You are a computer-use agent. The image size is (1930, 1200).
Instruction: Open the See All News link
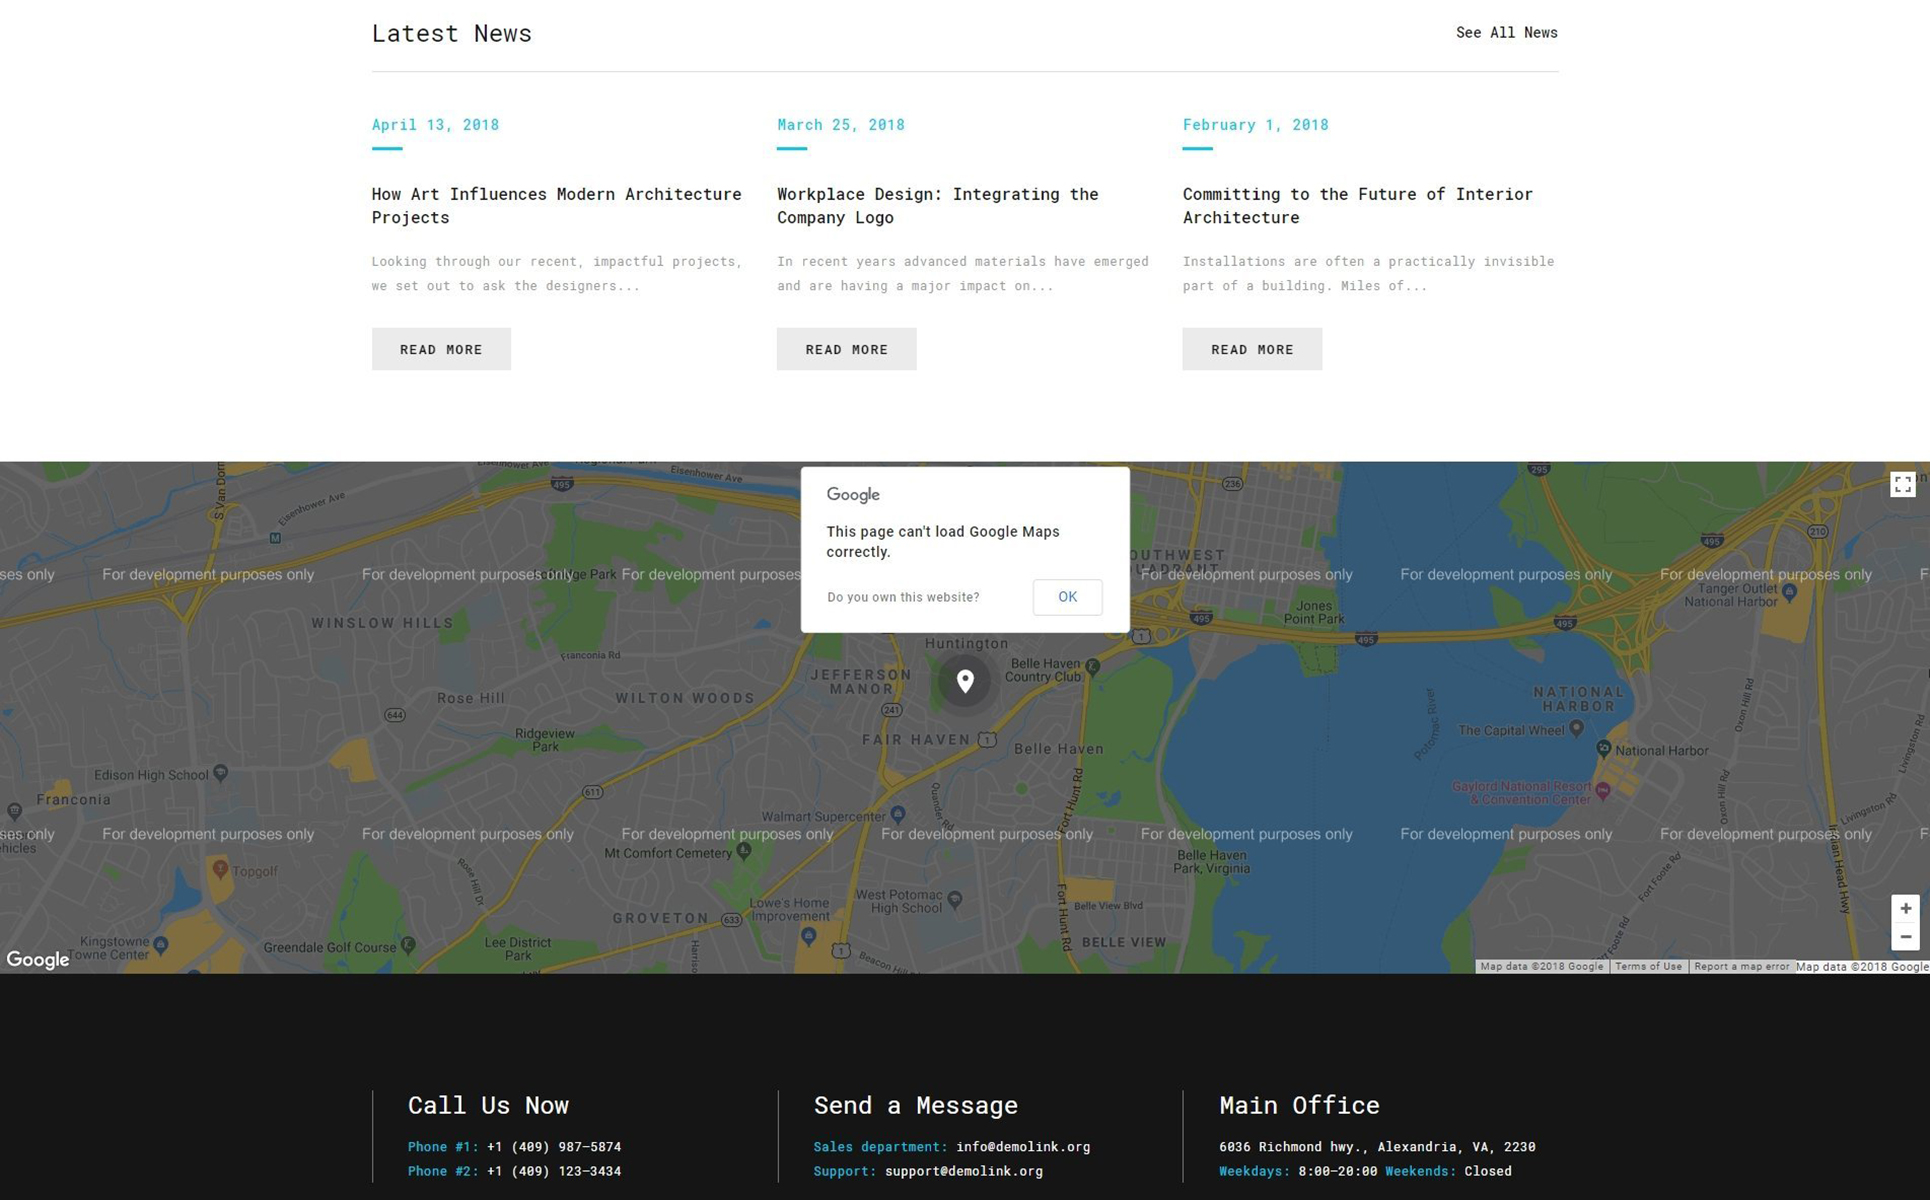click(1506, 33)
